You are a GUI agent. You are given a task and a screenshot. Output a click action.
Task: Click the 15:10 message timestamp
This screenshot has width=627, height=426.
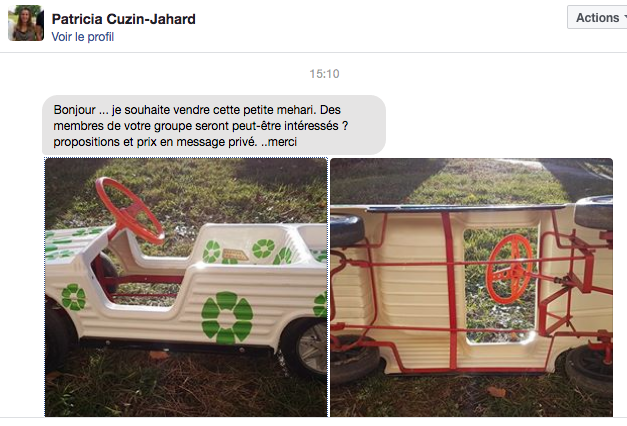[324, 74]
